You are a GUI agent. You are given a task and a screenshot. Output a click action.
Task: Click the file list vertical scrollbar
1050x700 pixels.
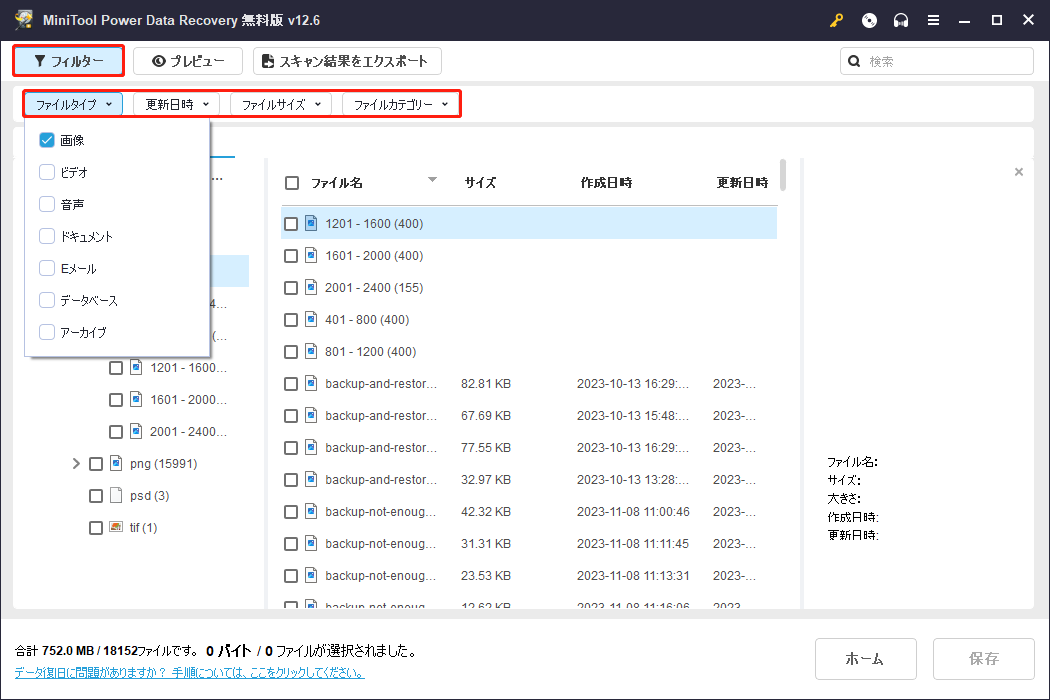(x=783, y=175)
